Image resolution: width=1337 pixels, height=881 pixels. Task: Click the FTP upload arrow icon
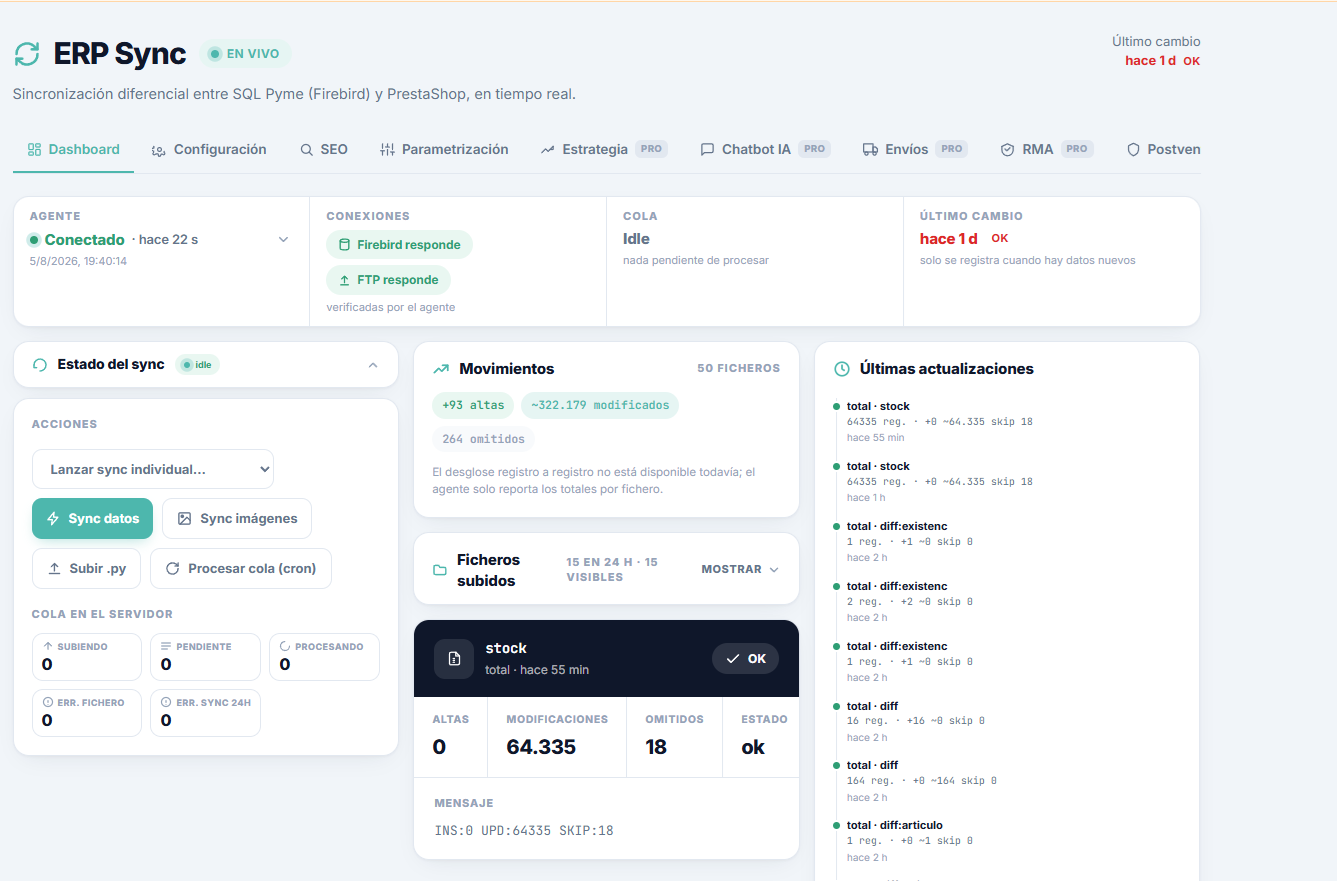[345, 281]
